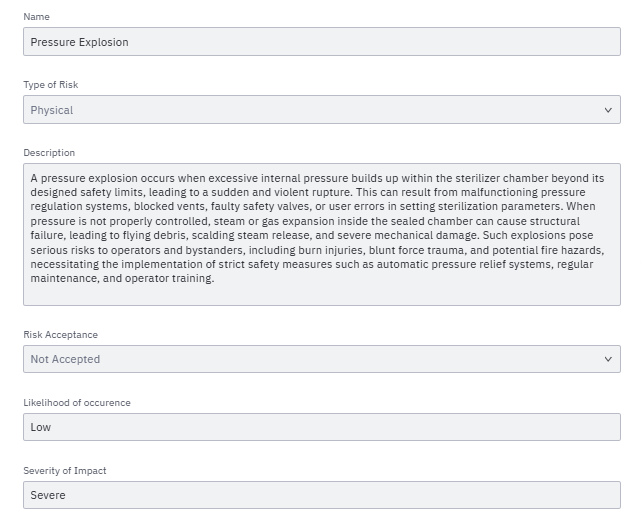The image size is (641, 520).
Task: Click the "Description" label text
Action: [49, 153]
